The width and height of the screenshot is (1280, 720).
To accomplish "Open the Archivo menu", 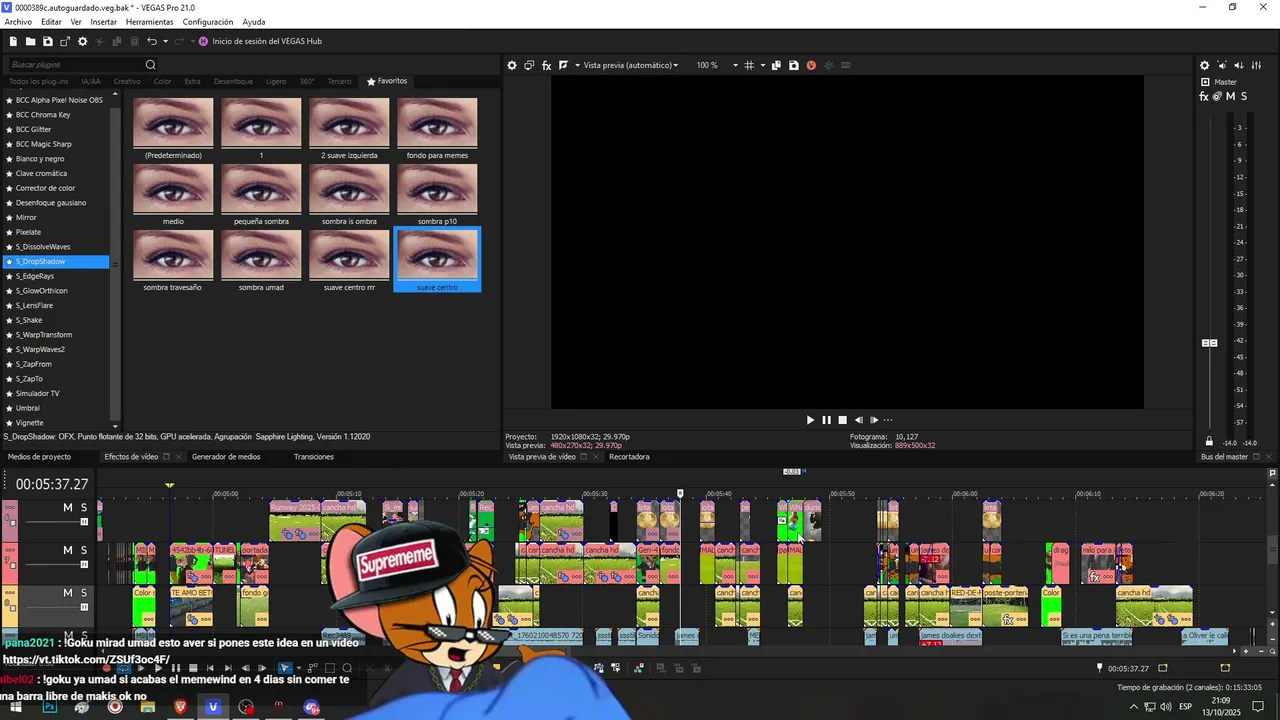I will [18, 22].
